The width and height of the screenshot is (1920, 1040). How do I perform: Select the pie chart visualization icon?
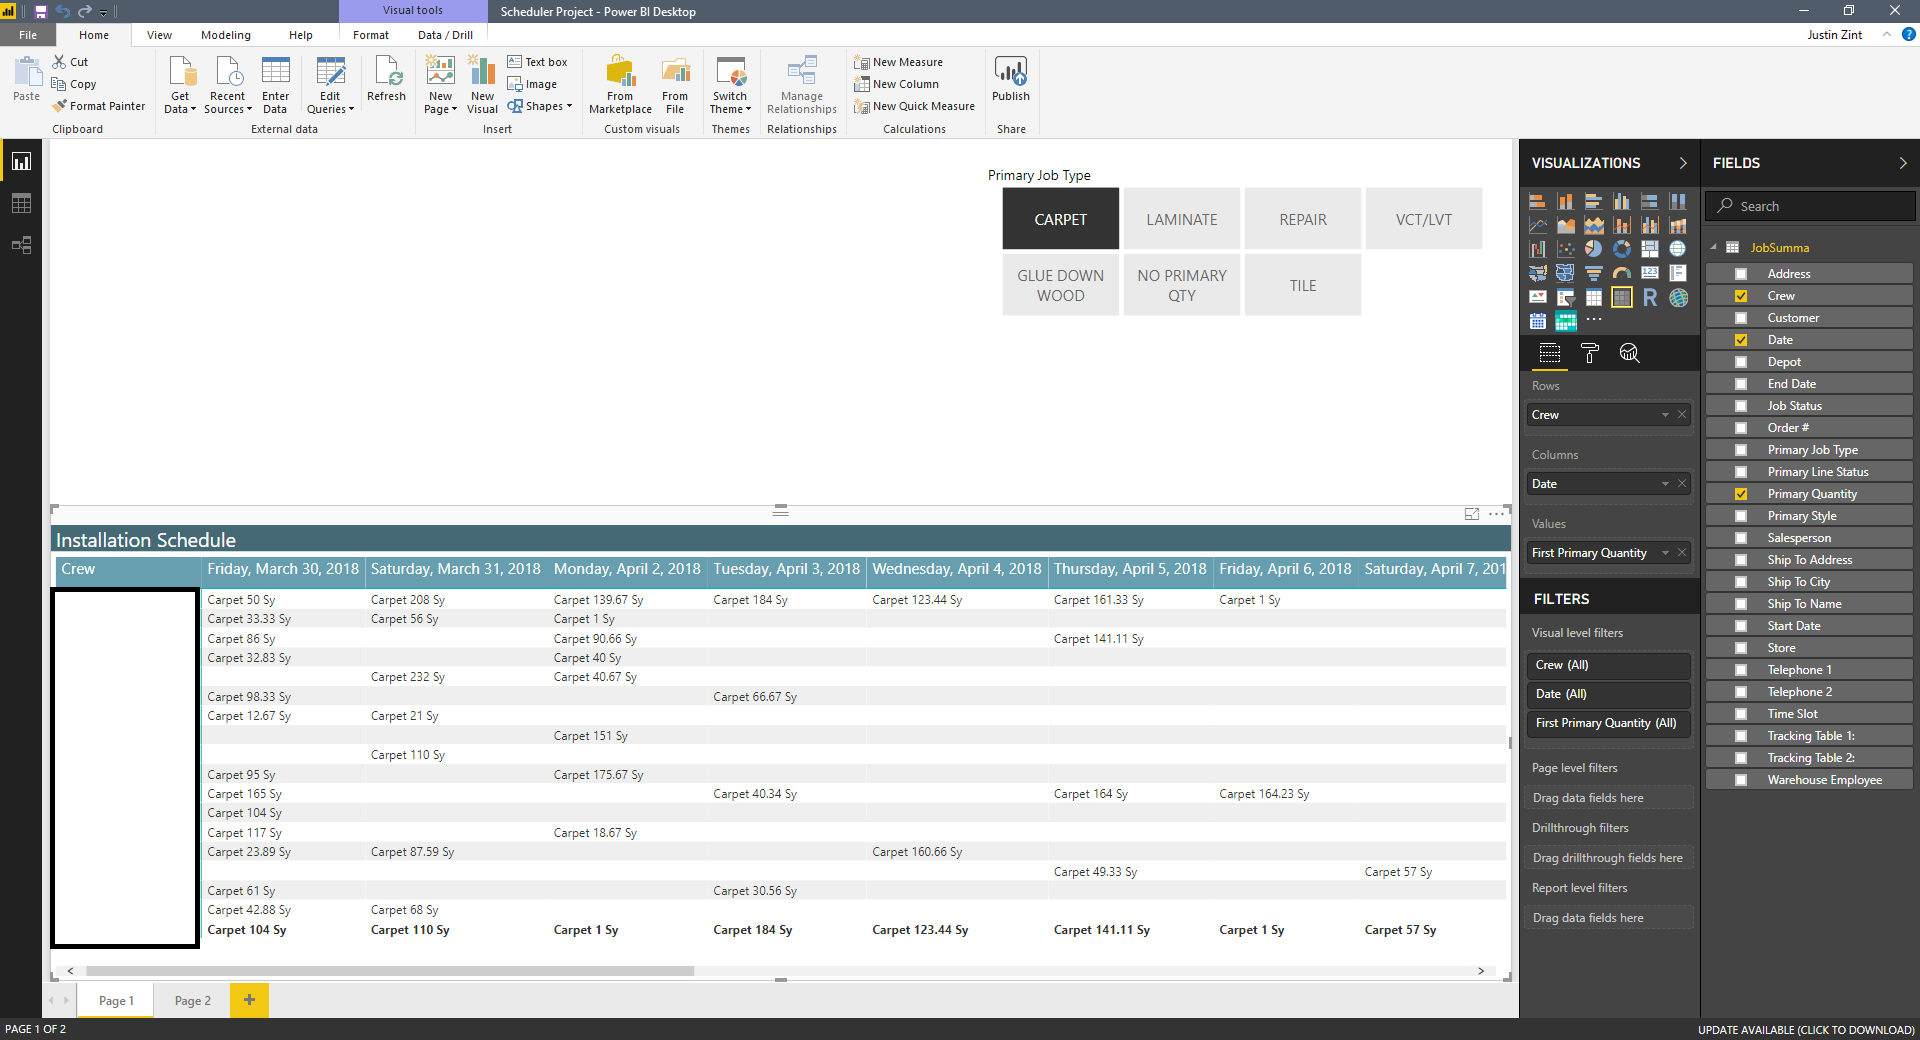click(x=1593, y=249)
